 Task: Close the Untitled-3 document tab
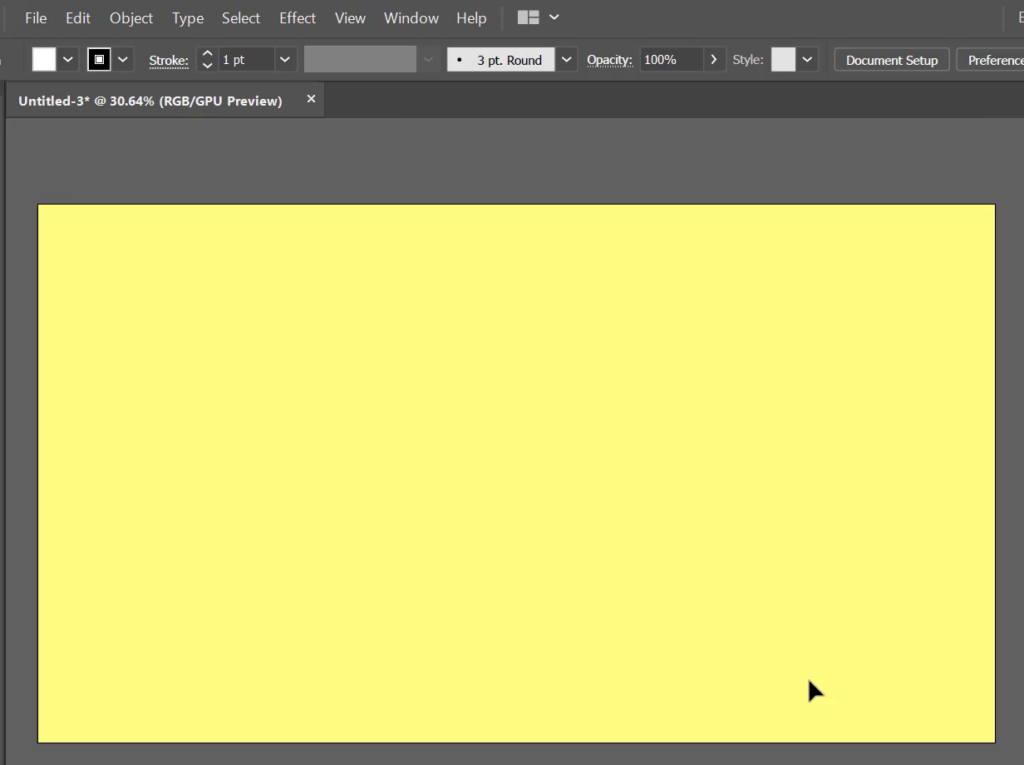pos(310,99)
